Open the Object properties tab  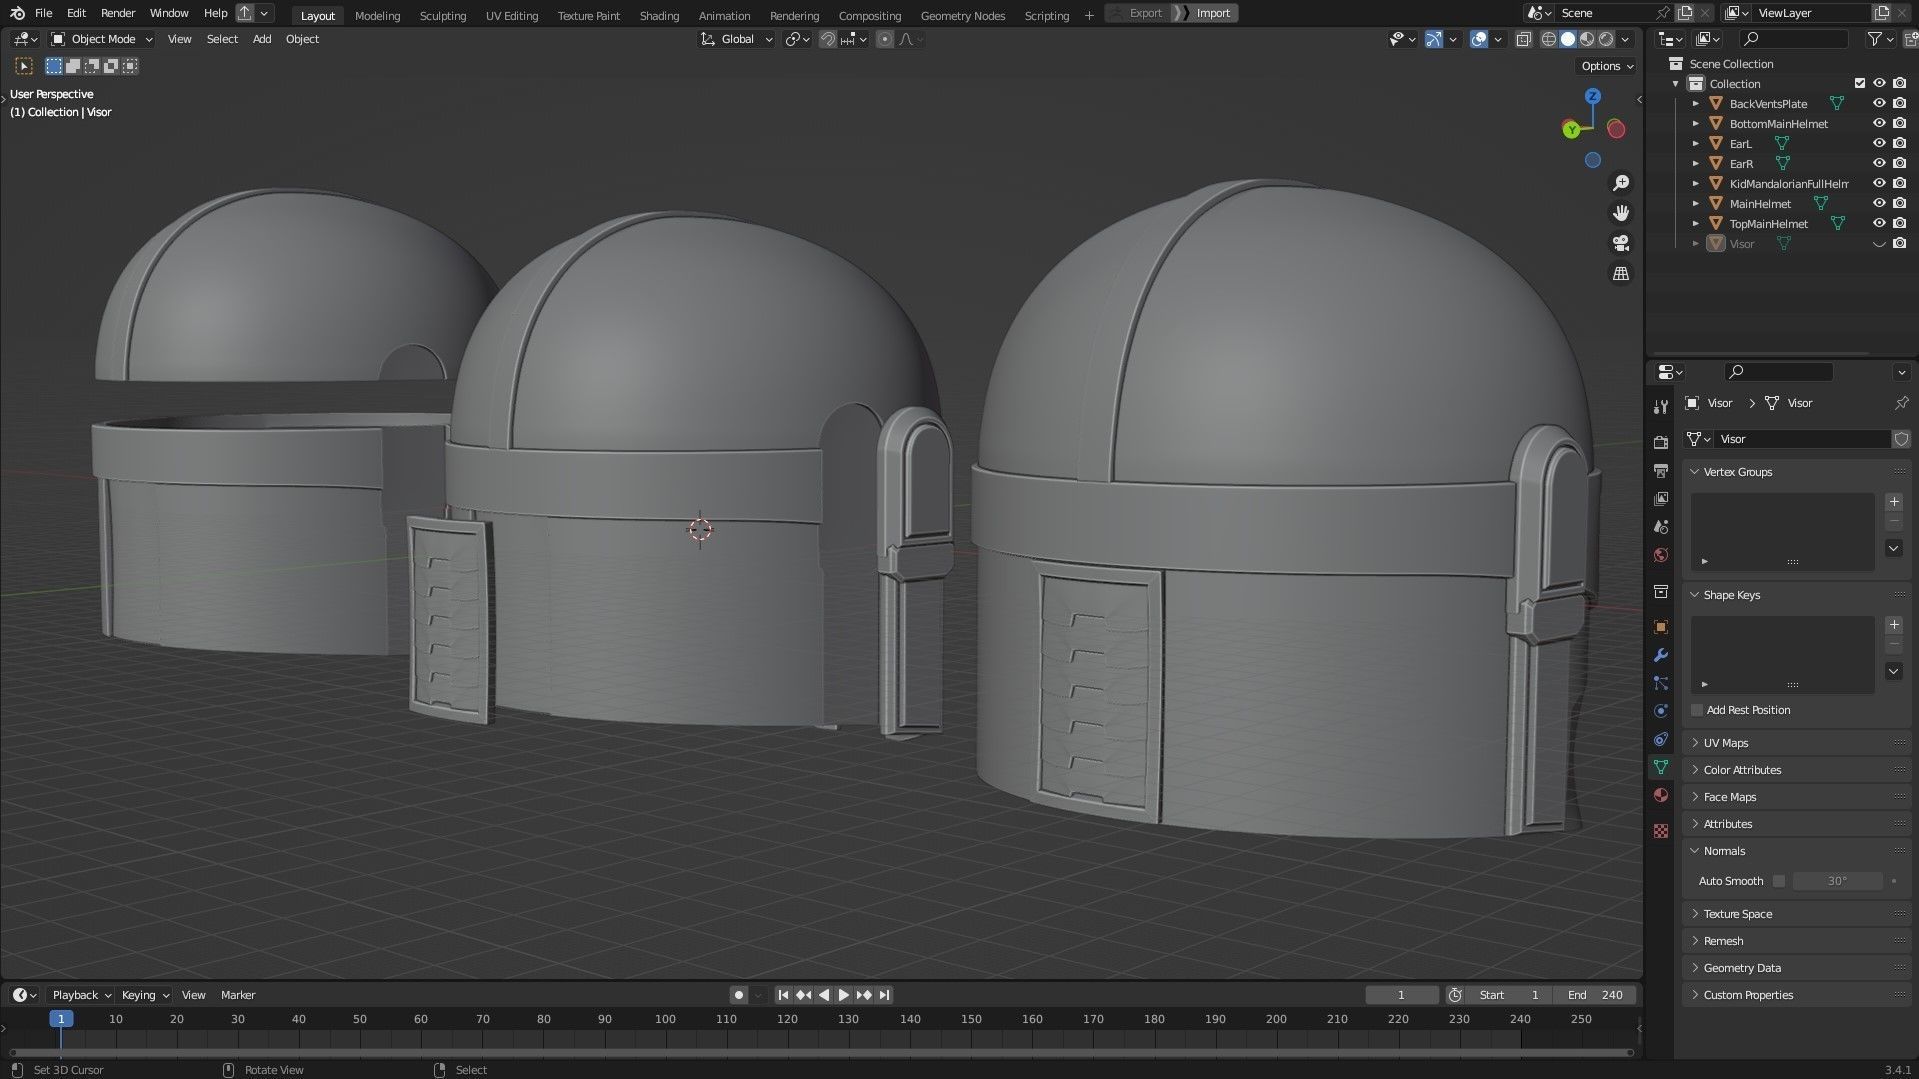pyautogui.click(x=1661, y=627)
